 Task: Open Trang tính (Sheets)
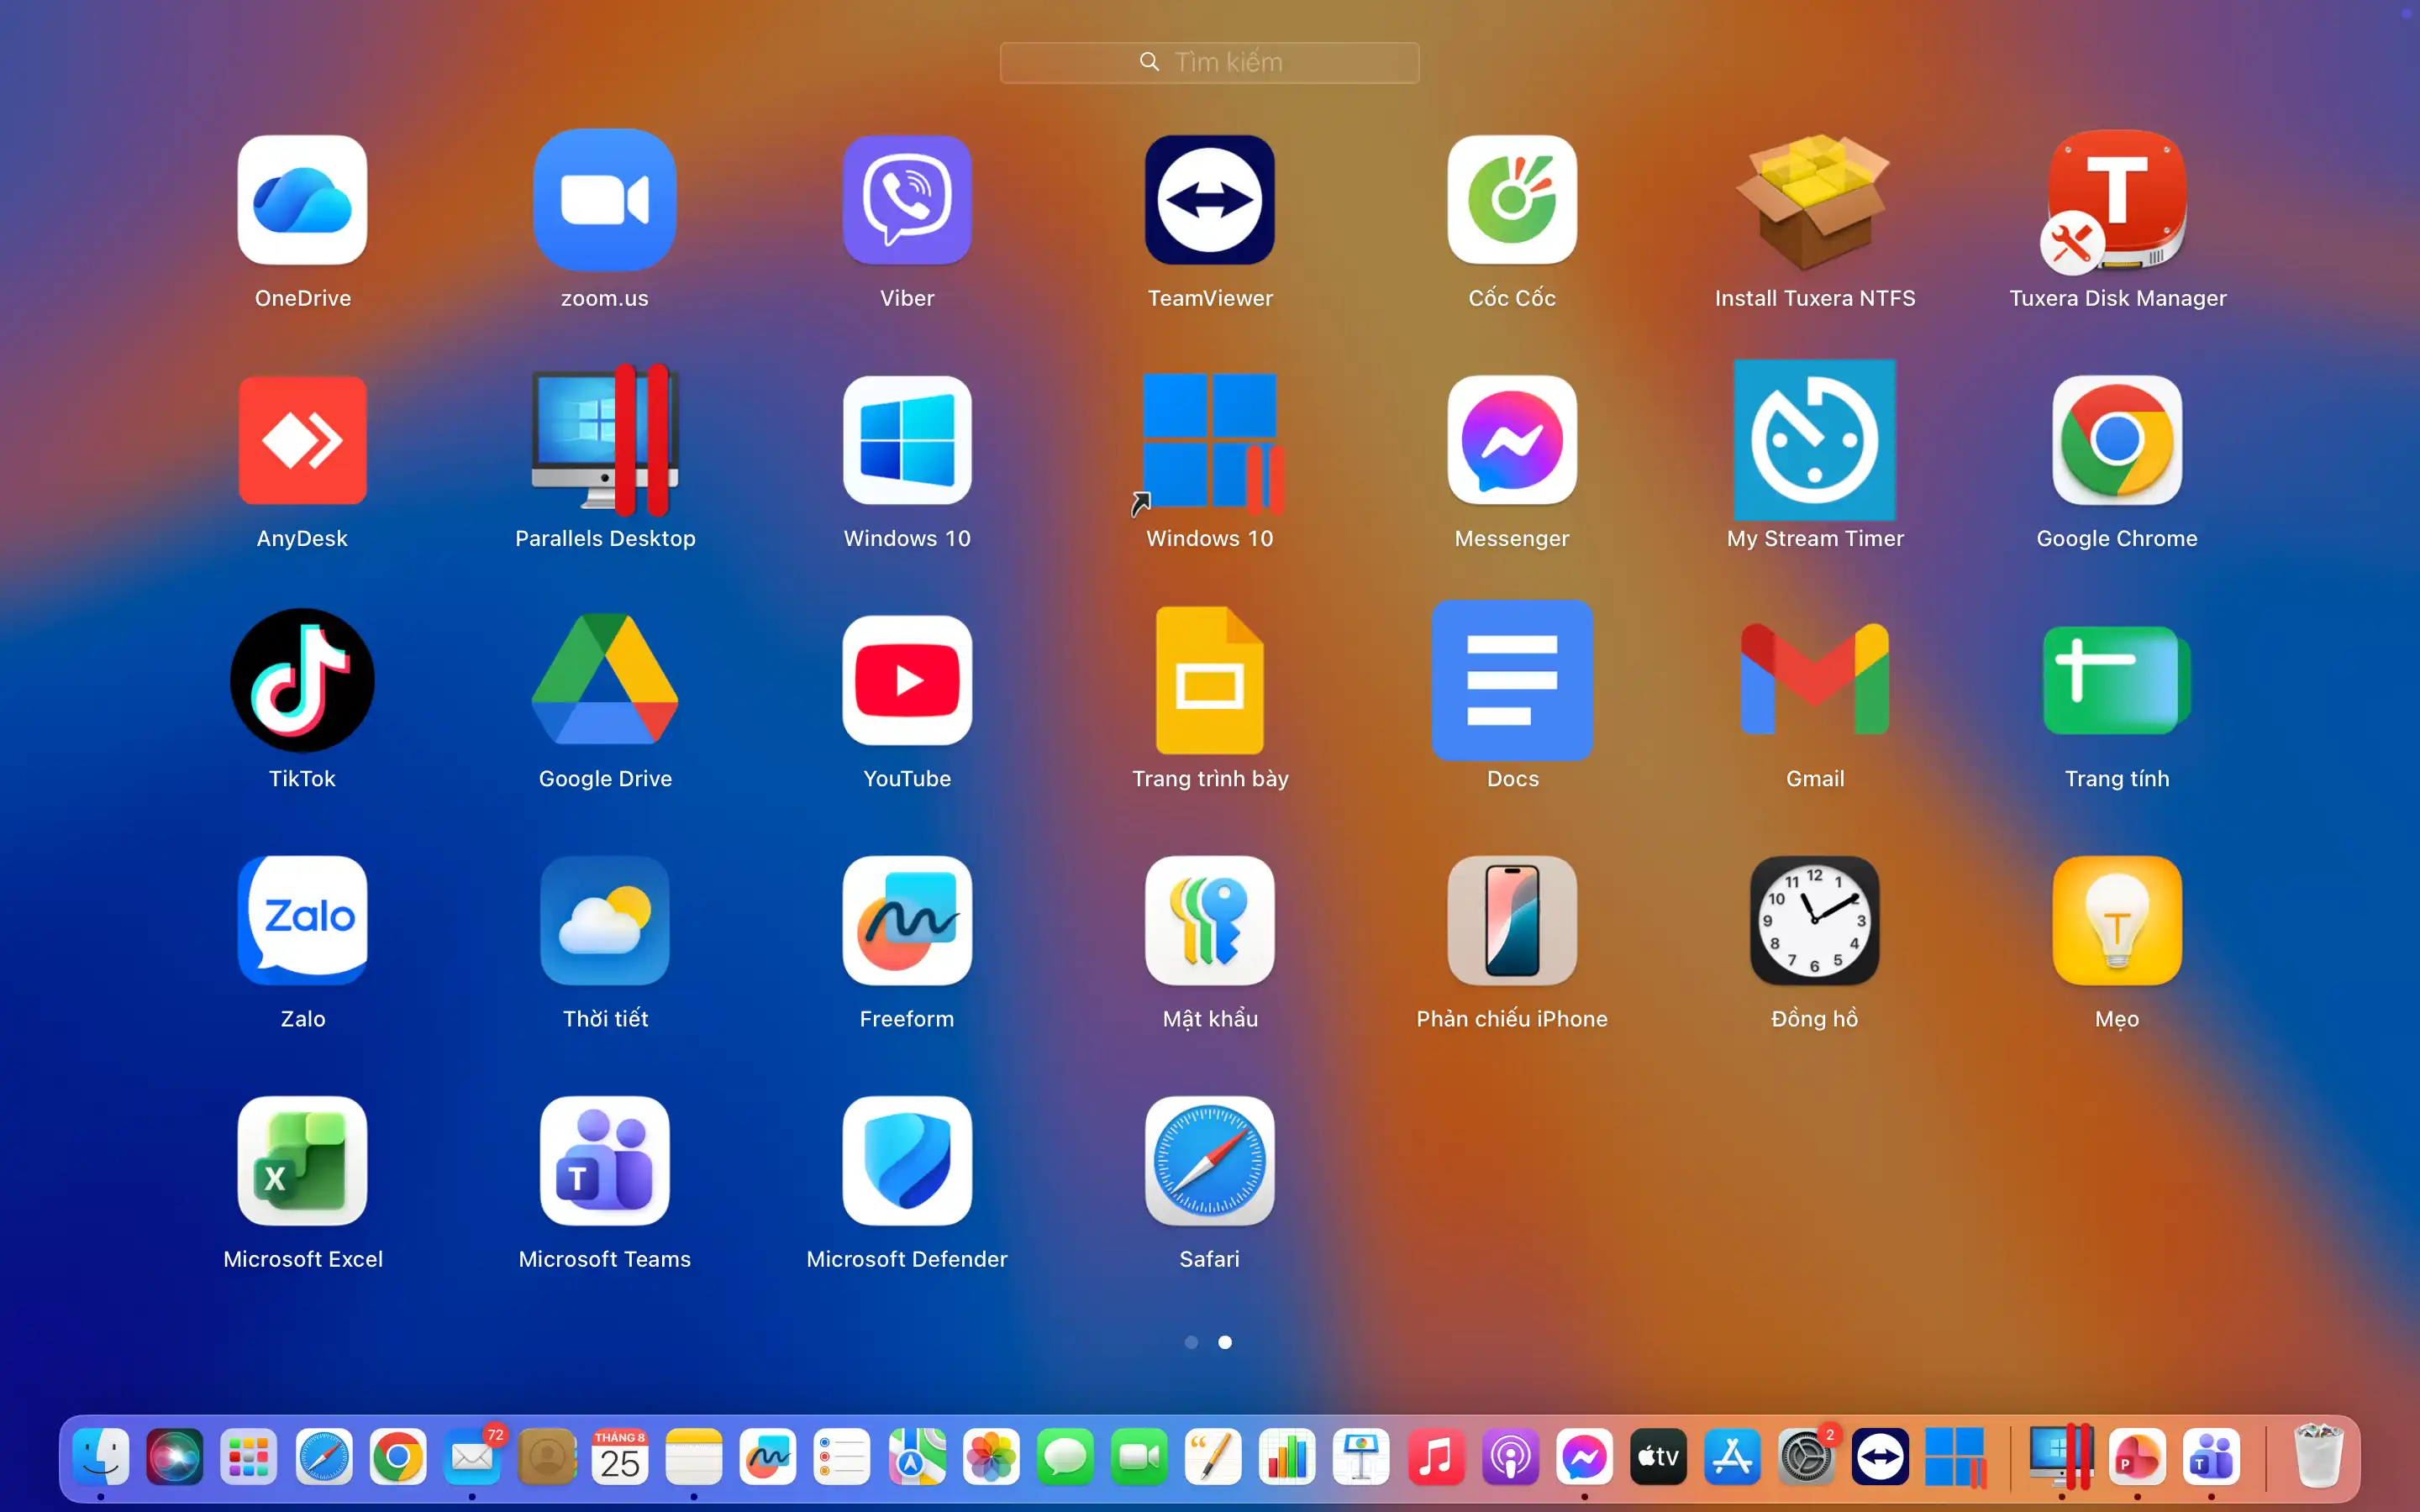tap(2117, 680)
